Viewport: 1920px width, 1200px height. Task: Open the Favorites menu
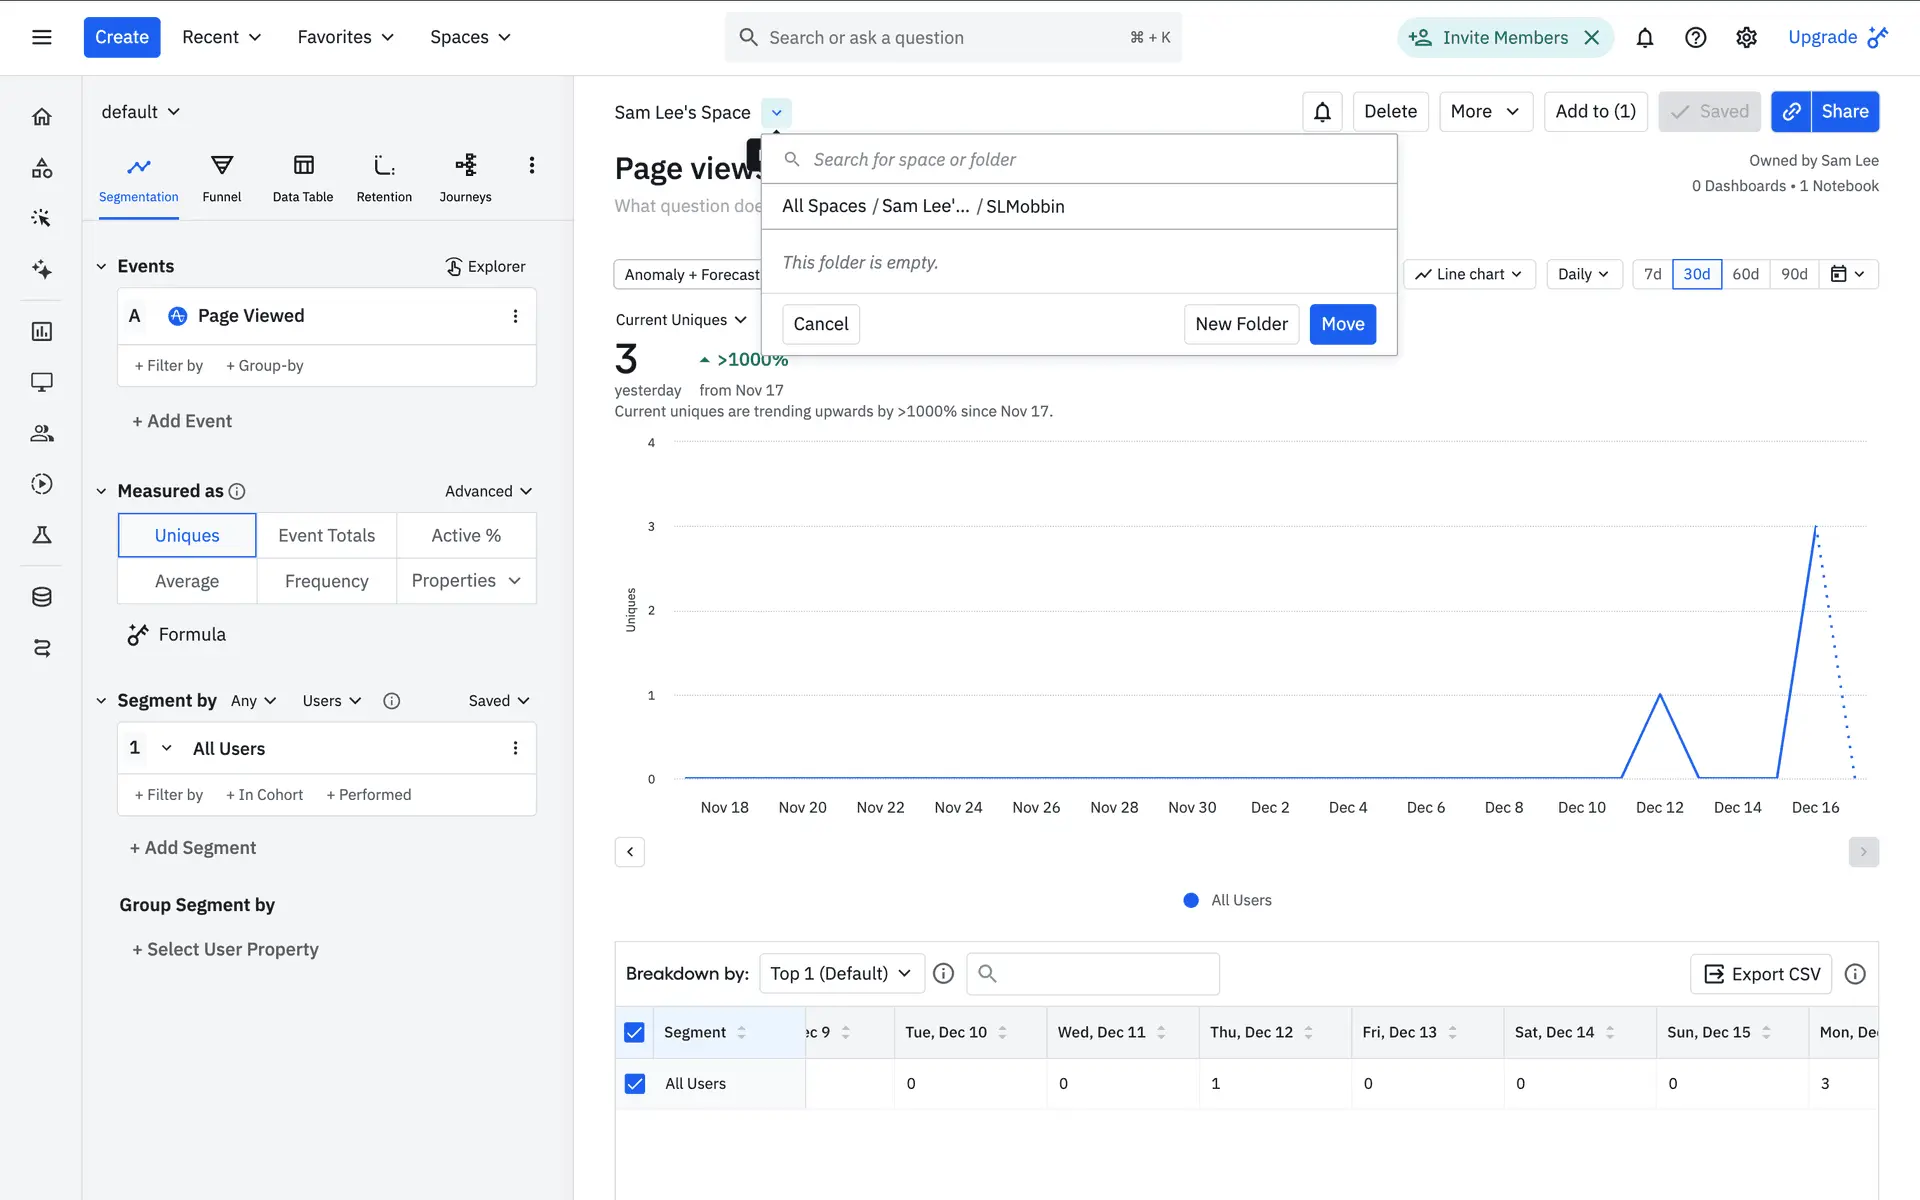click(x=345, y=37)
